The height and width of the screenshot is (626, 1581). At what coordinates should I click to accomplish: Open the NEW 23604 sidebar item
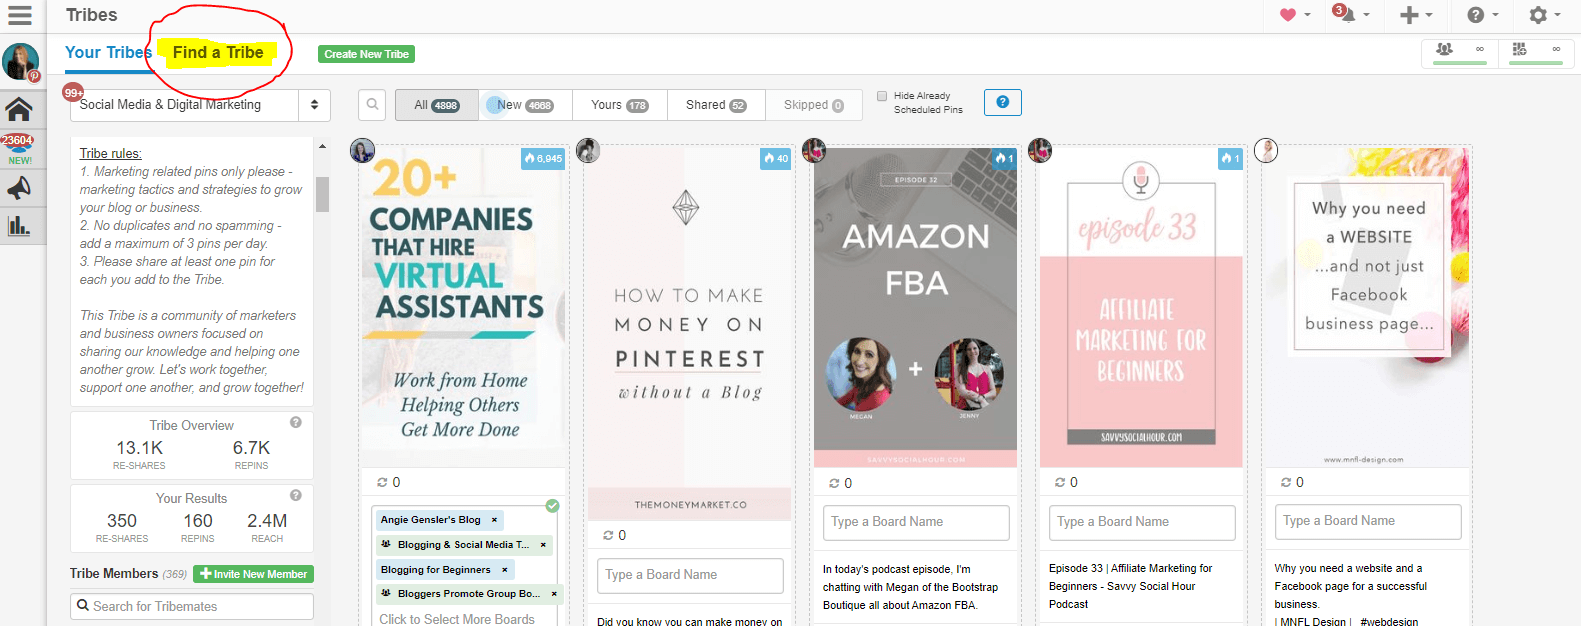pyautogui.click(x=19, y=149)
